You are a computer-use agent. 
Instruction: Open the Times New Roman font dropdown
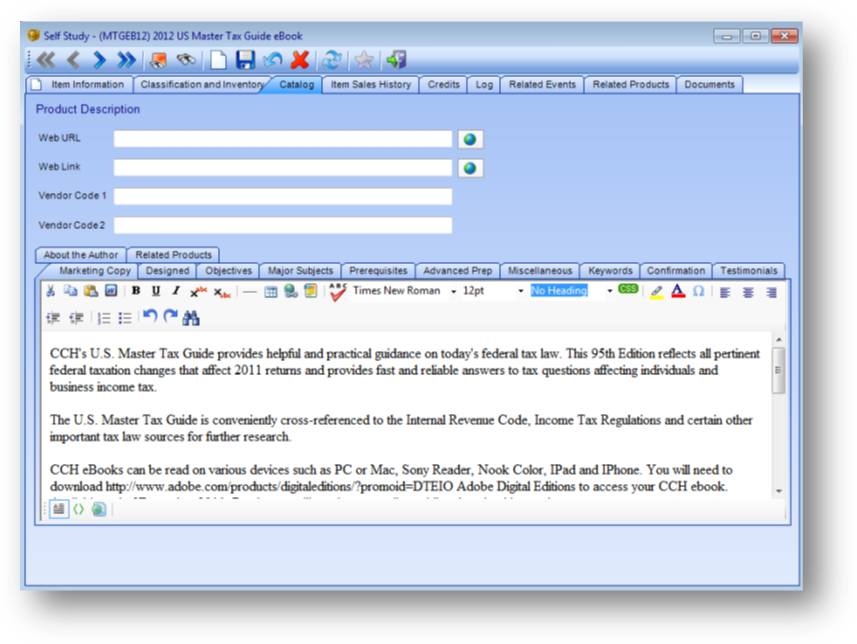[453, 291]
